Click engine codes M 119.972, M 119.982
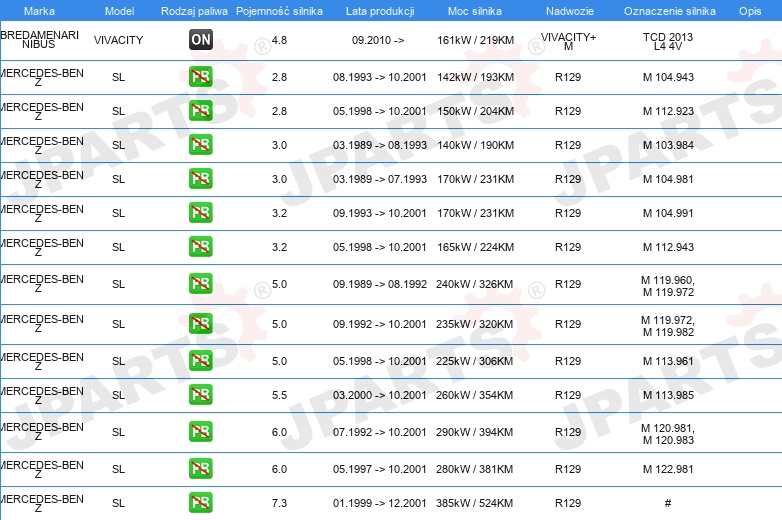This screenshot has width=782, height=520. coord(668,326)
